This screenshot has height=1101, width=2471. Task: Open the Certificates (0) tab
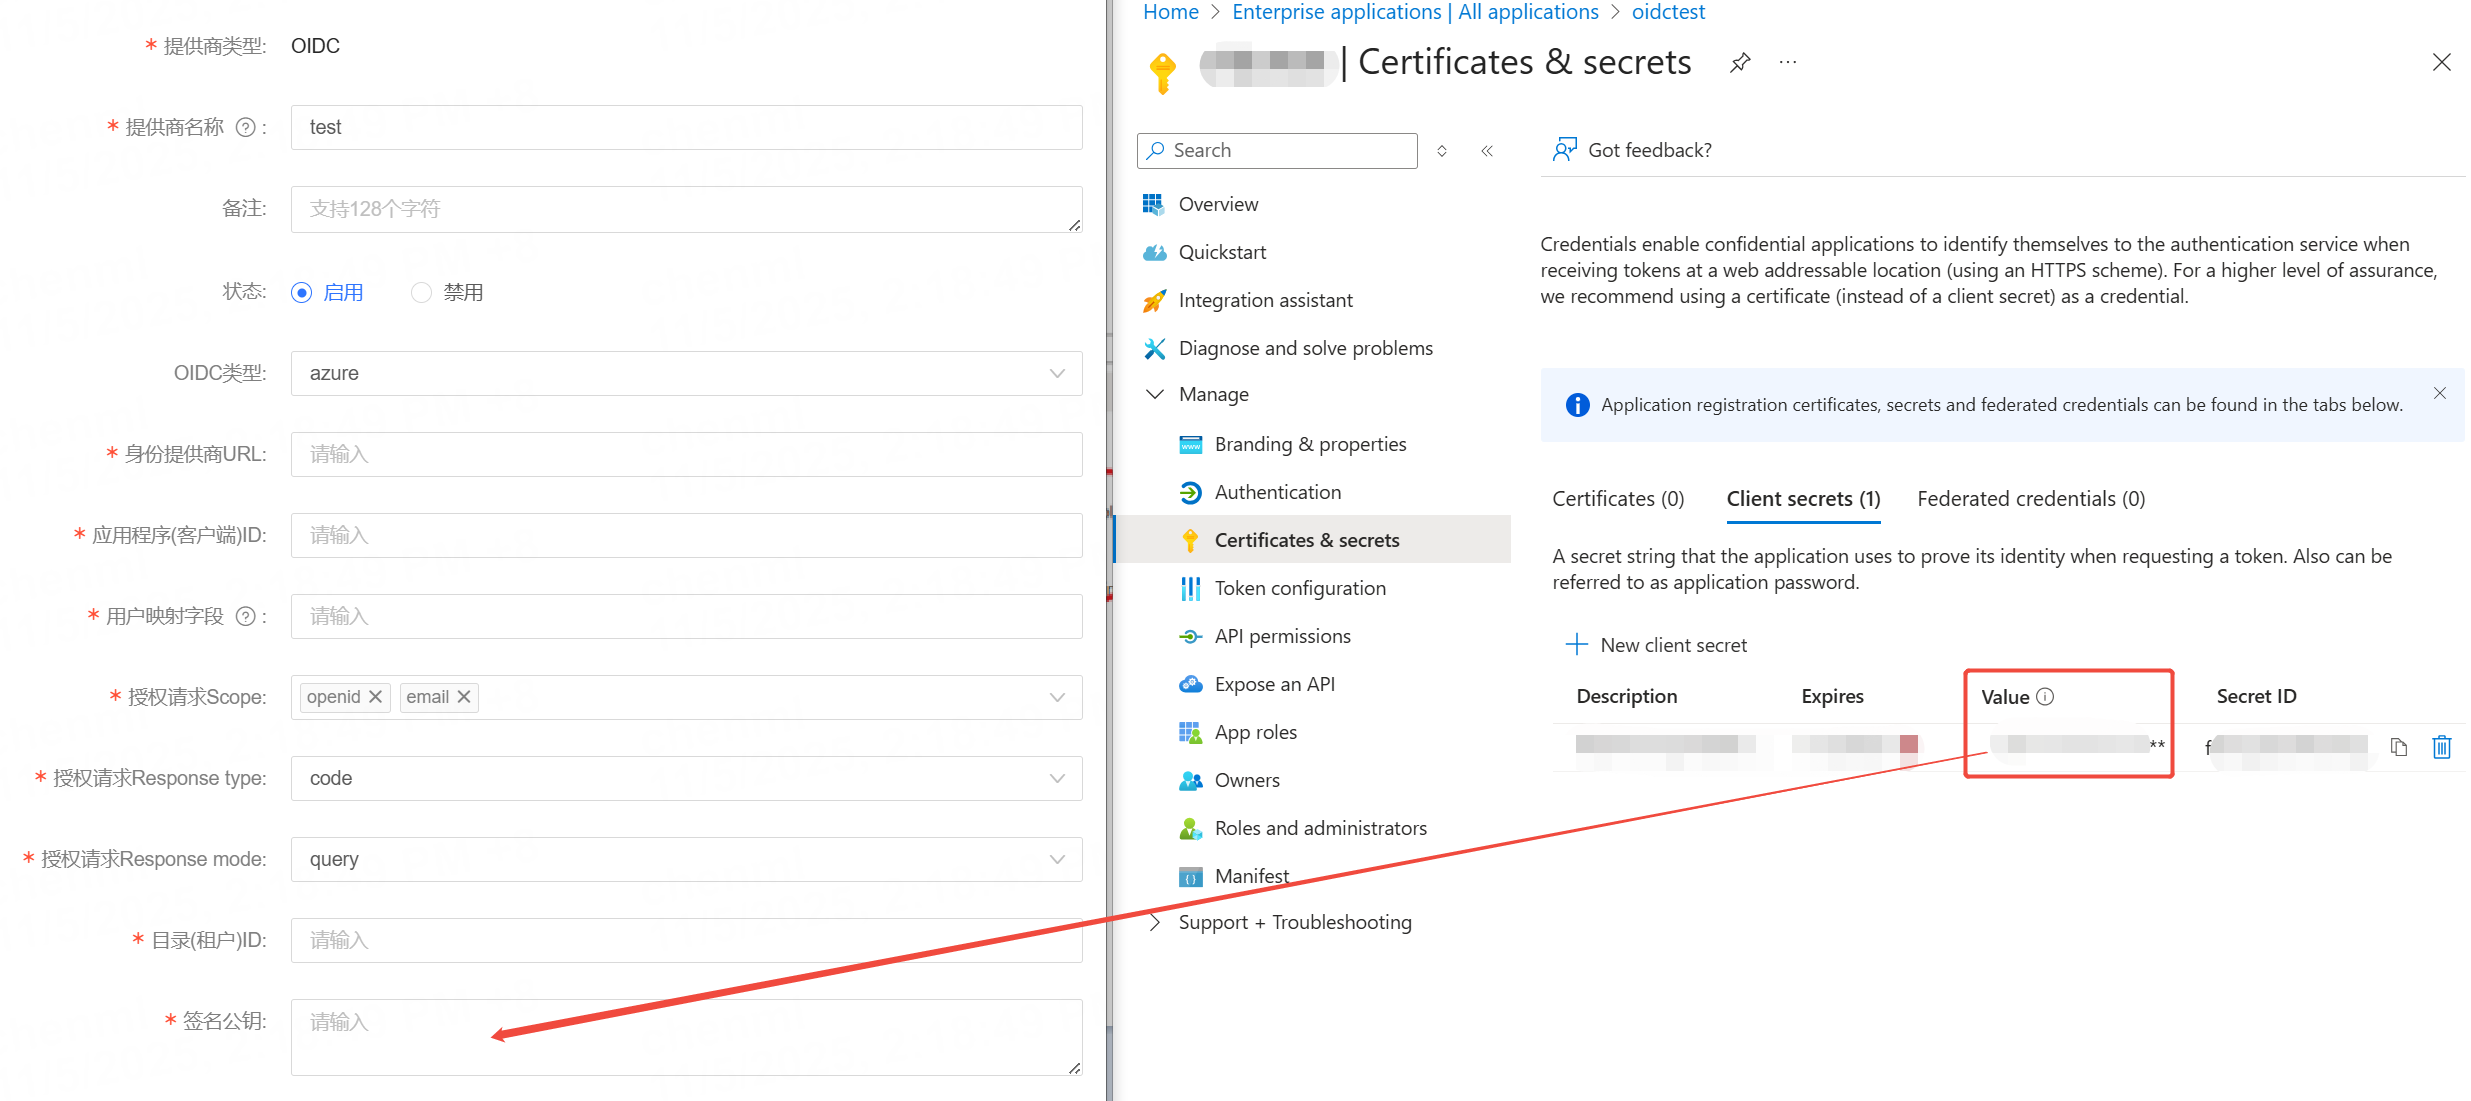click(1616, 498)
